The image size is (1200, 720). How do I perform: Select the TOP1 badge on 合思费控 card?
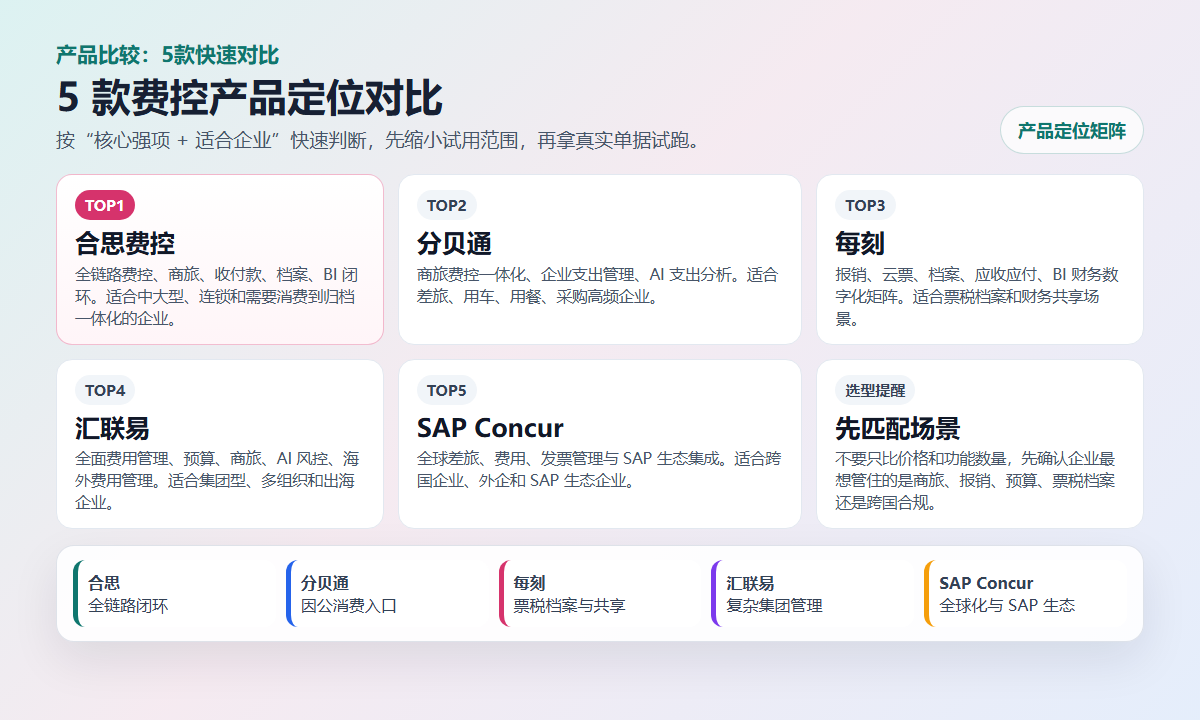[104, 205]
